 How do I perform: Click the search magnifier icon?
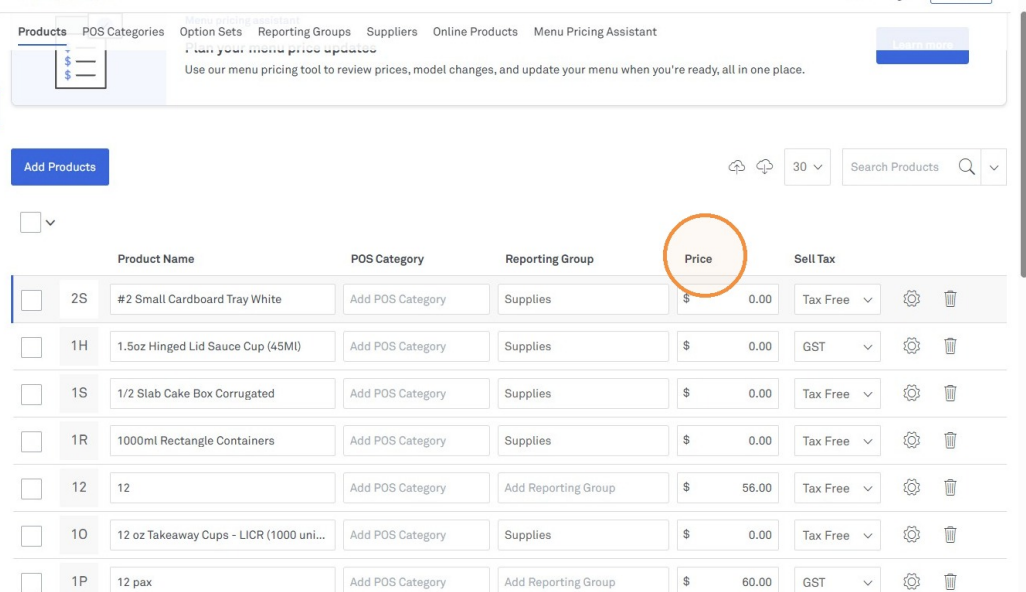point(966,167)
